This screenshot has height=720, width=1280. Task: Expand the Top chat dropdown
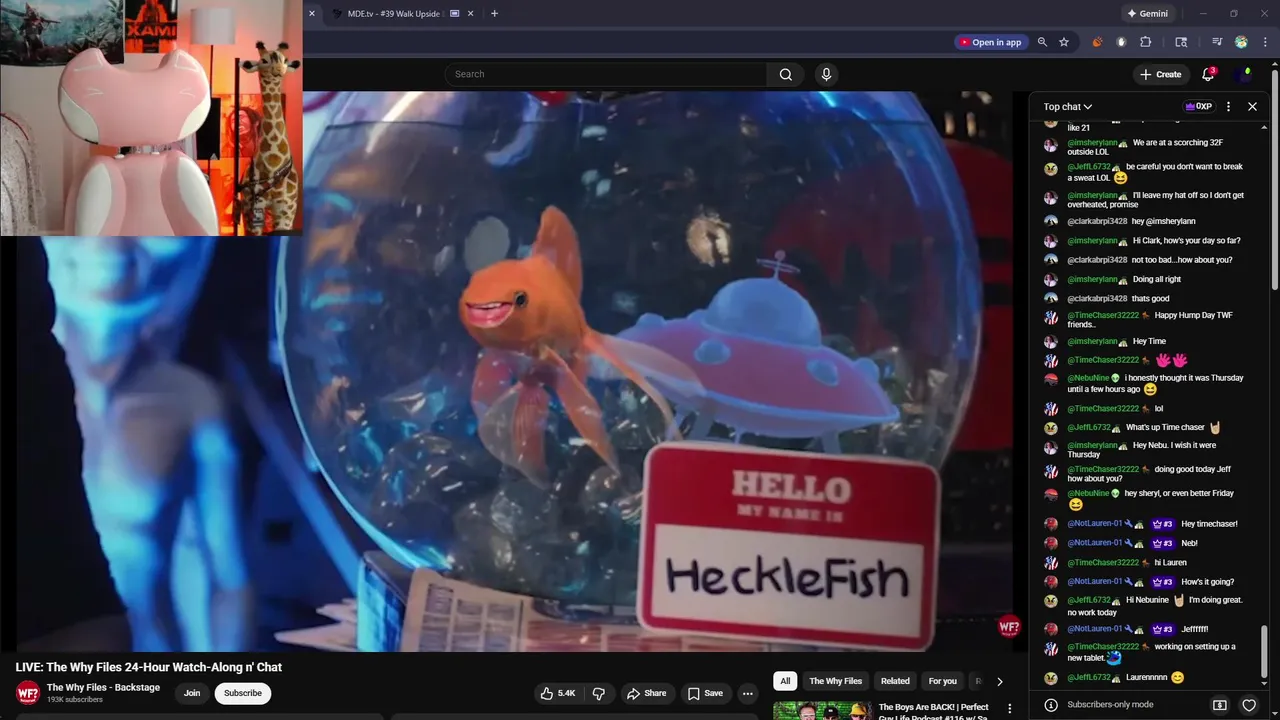1067,106
